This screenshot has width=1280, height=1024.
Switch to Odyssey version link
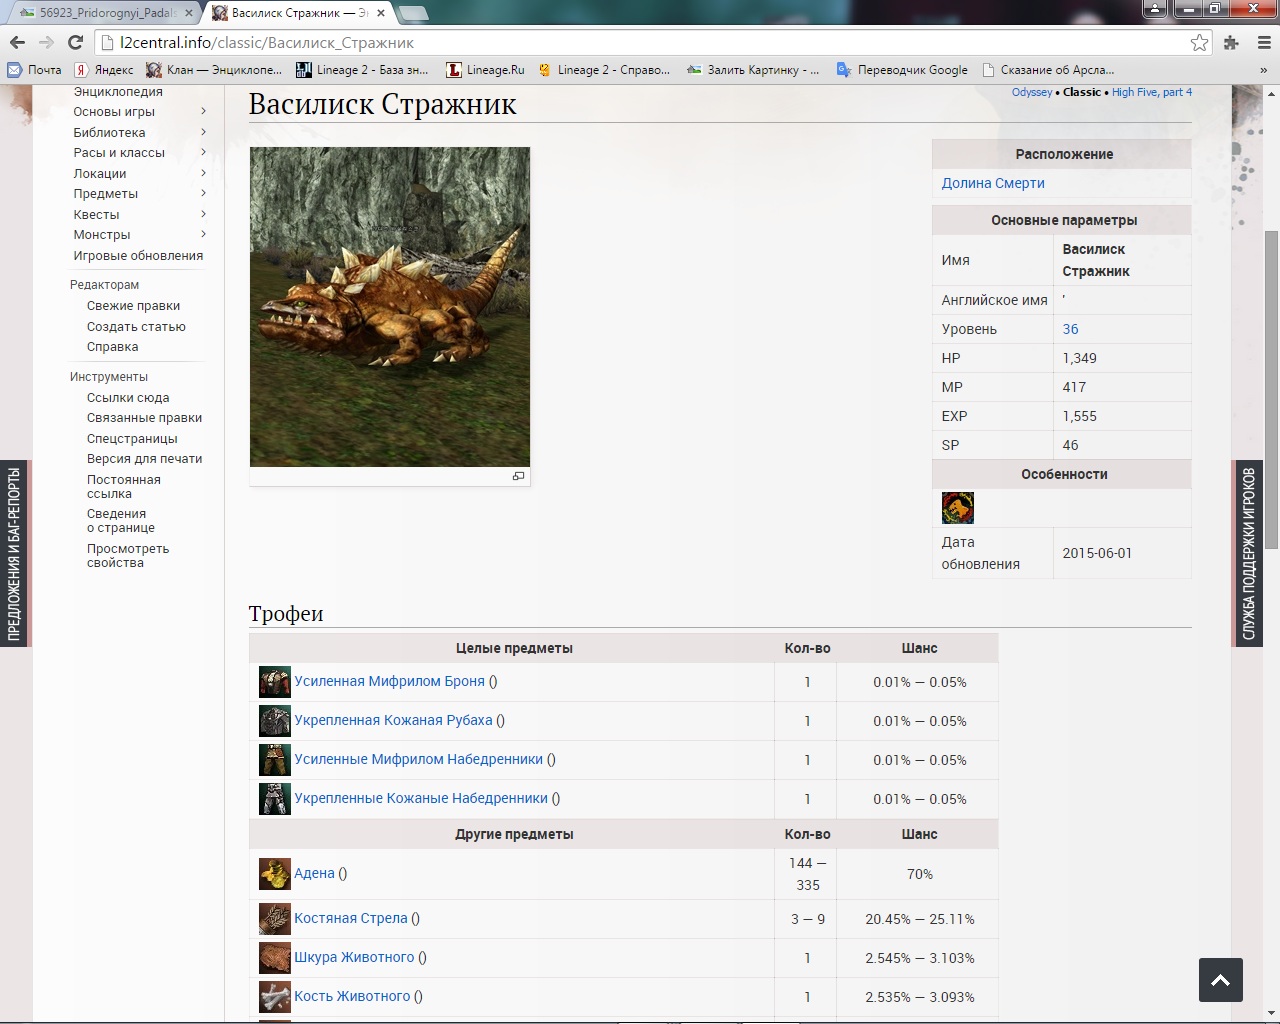point(1032,92)
